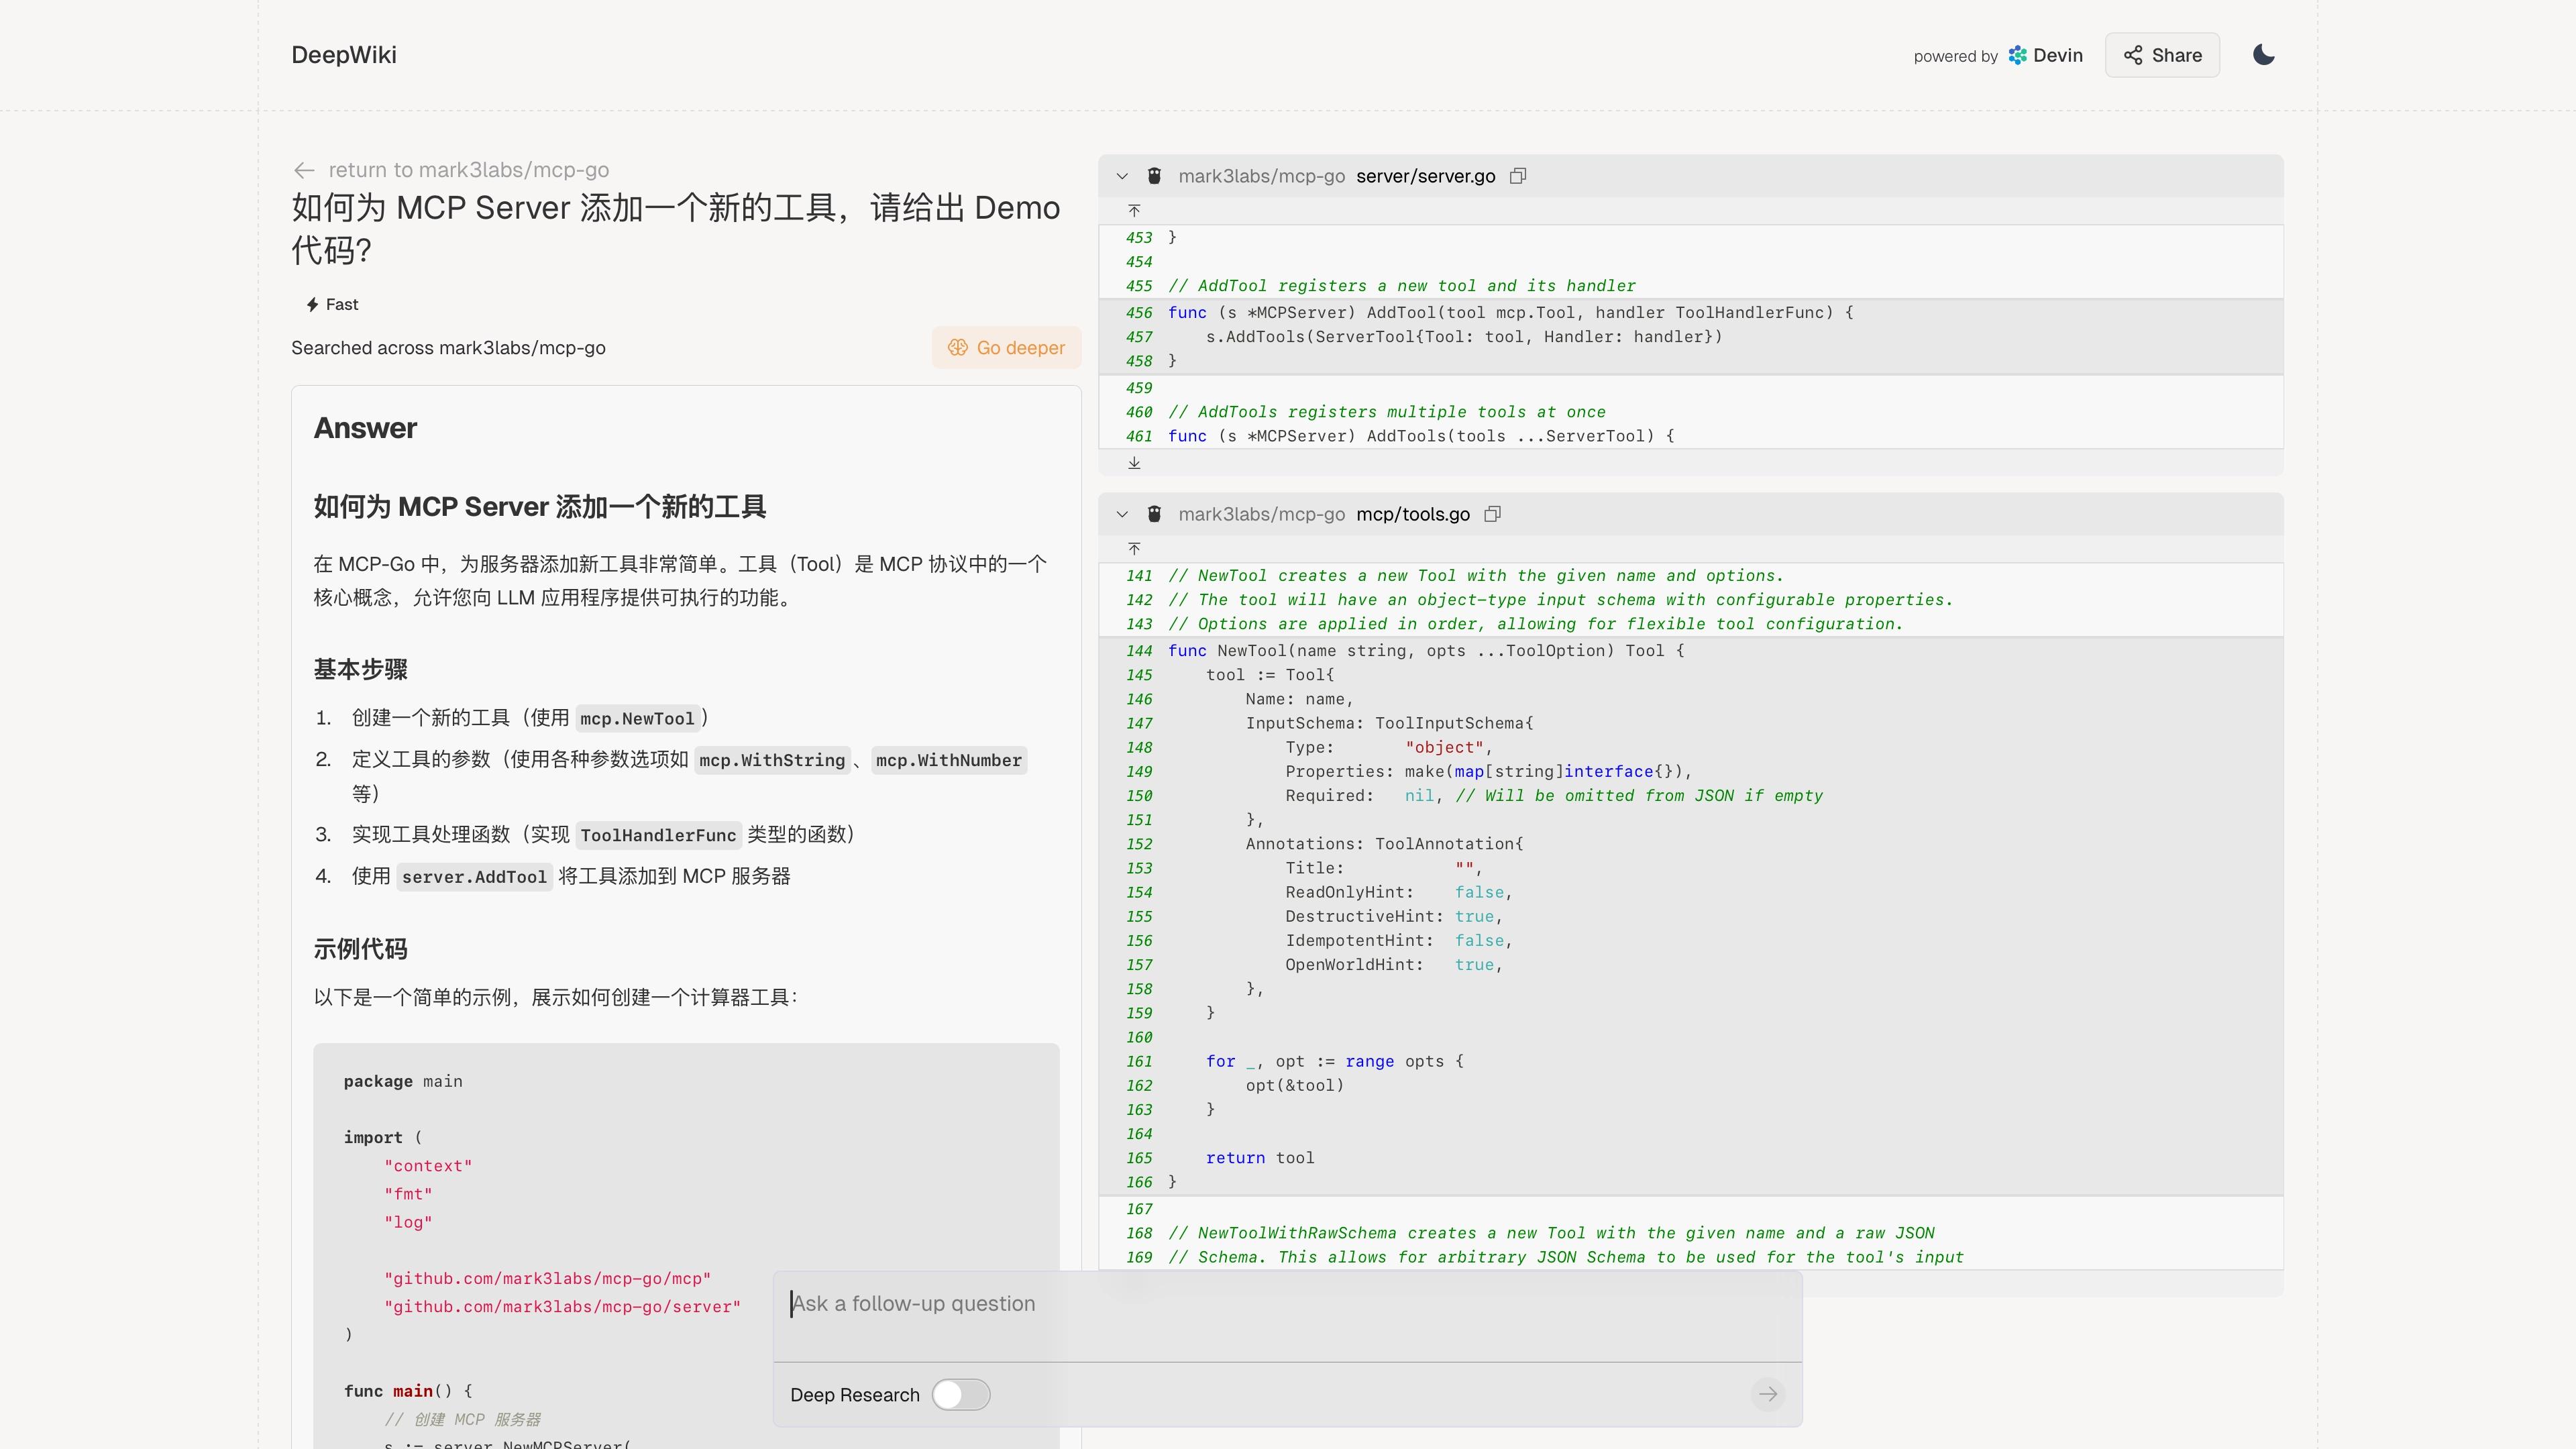Click the Answer heading
The image size is (2576, 1449).
tap(365, 428)
